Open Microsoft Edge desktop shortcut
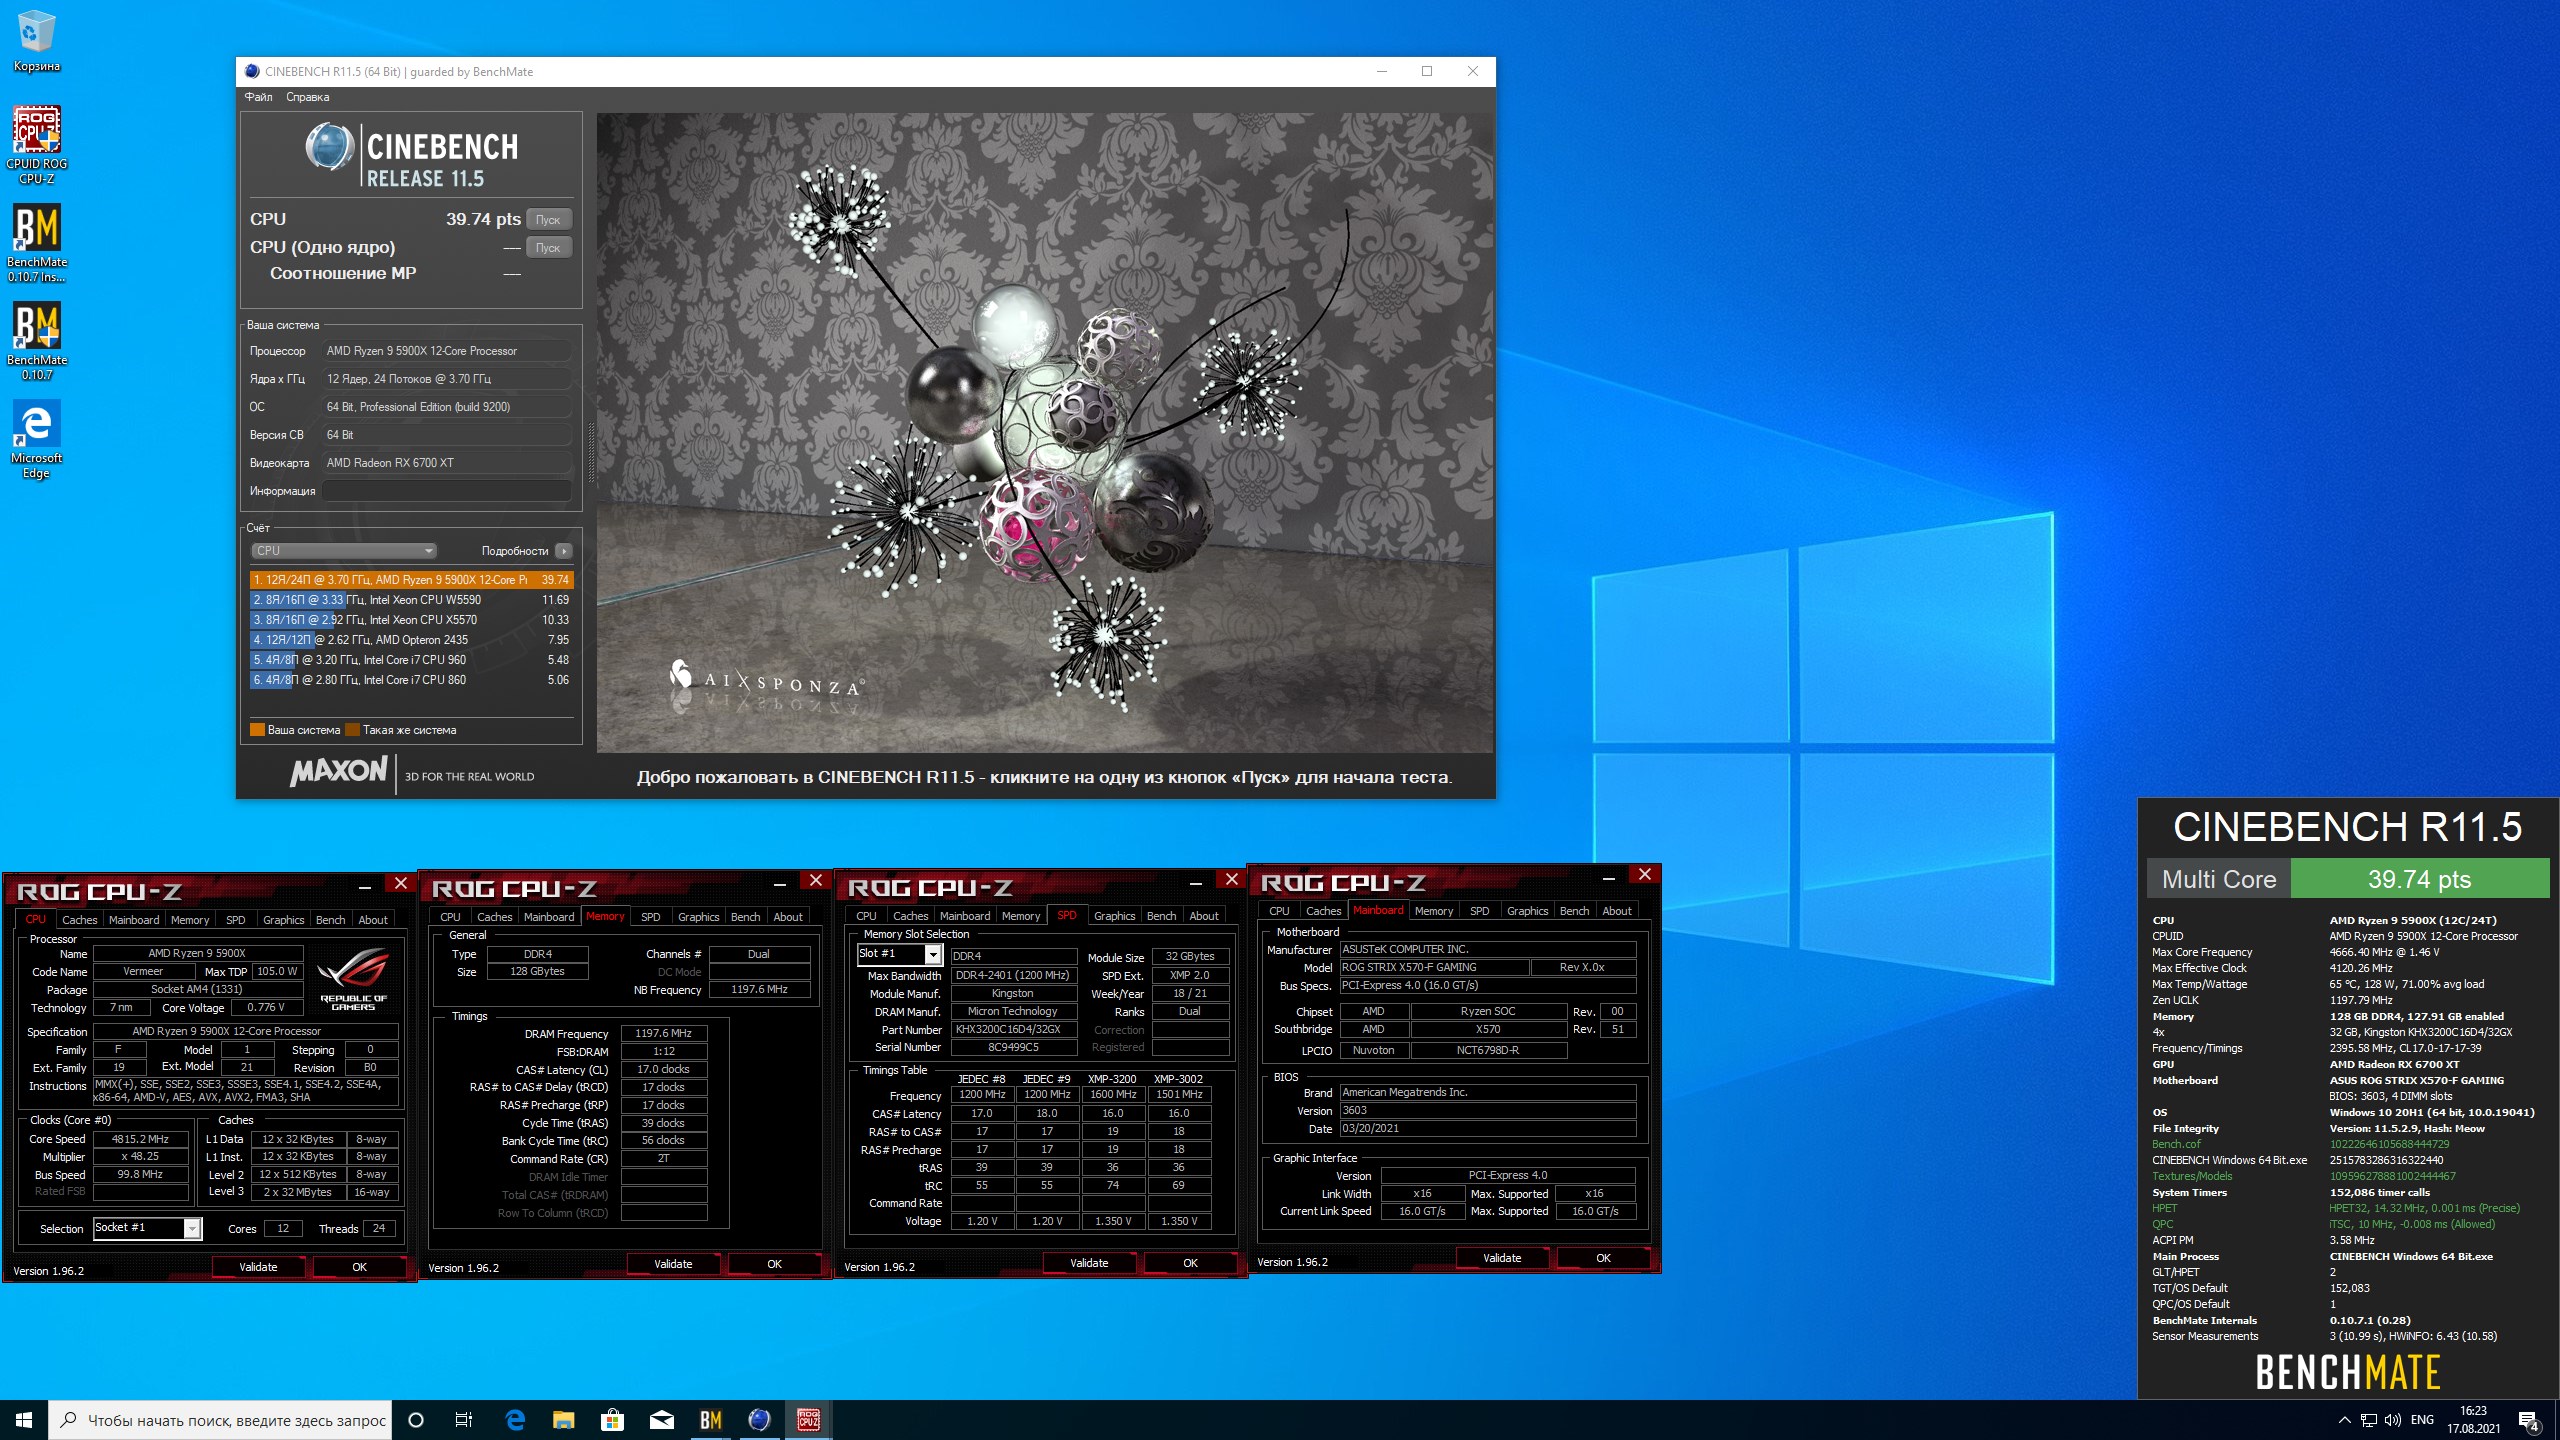Screen dimensions: 2560x1440 37,439
